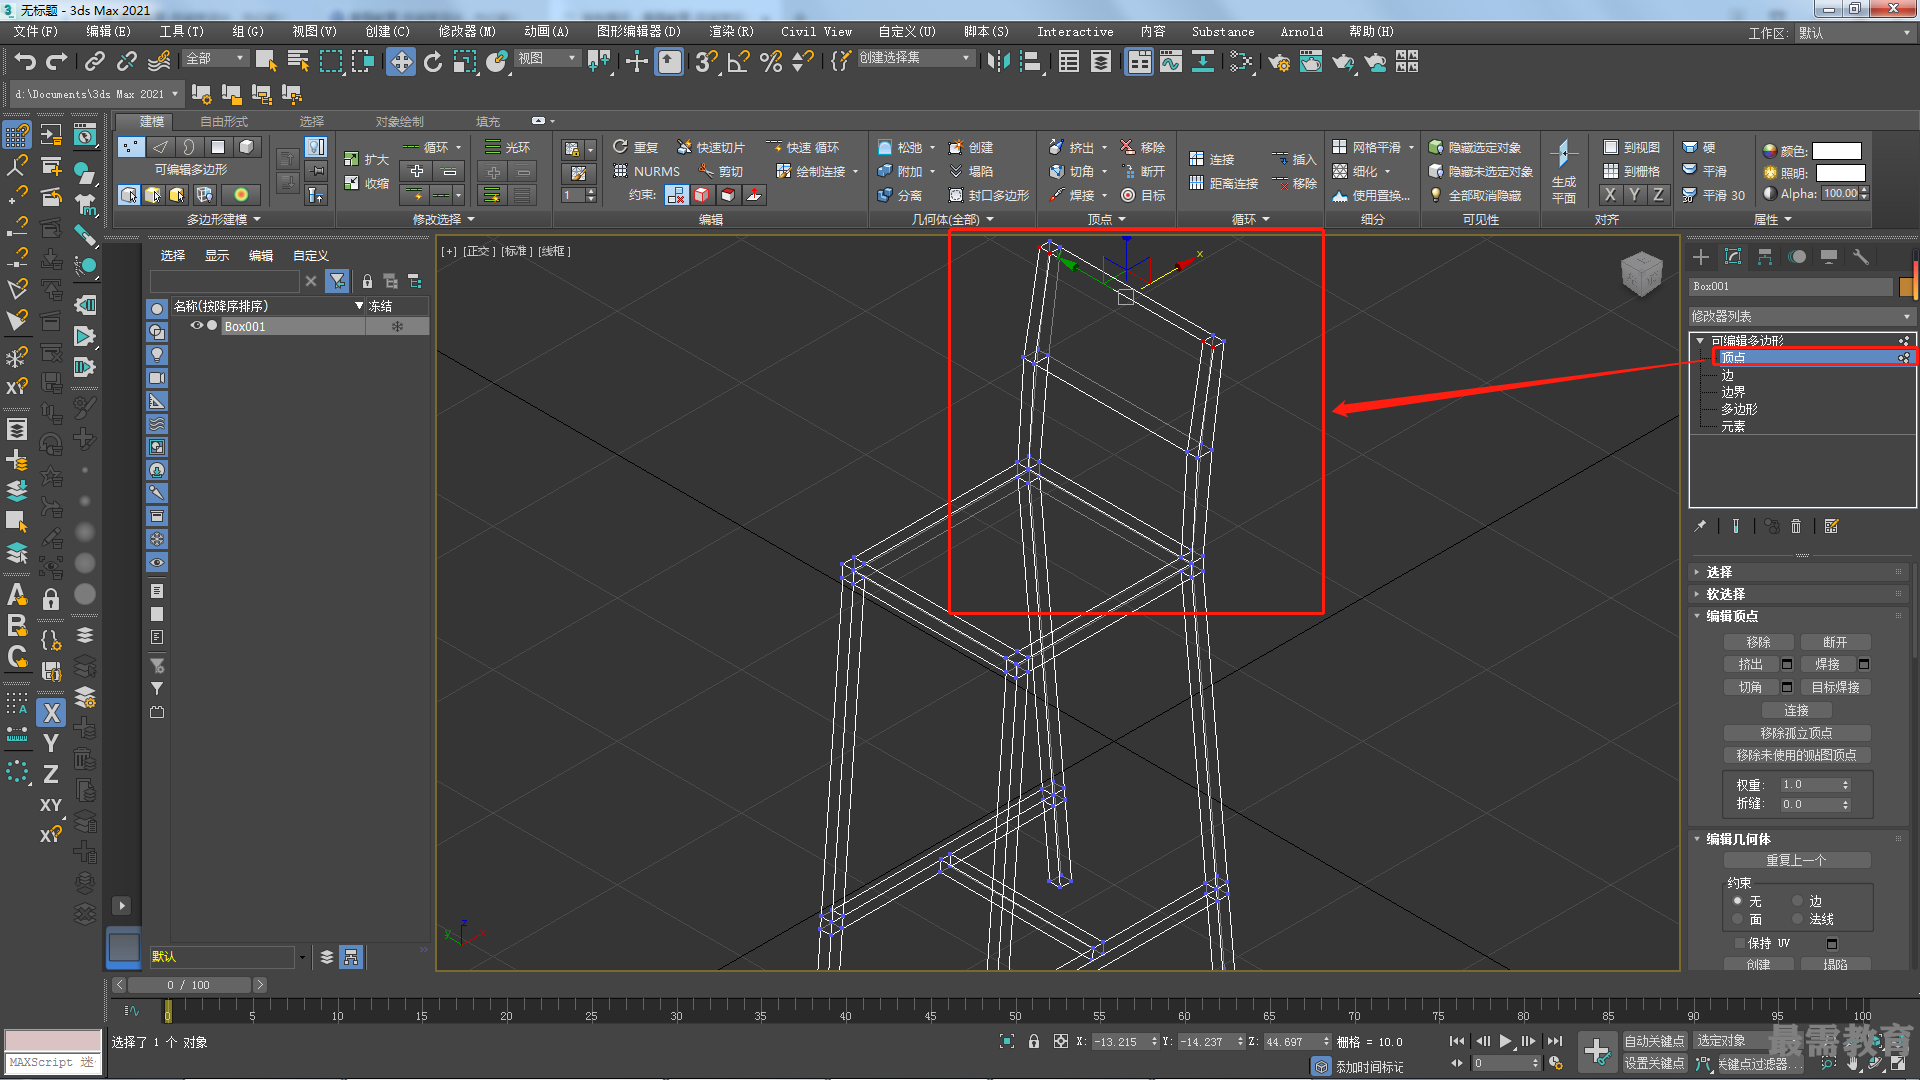This screenshot has width=1920, height=1080.
Task: Open the 修改器(M) menu
Action: (467, 32)
